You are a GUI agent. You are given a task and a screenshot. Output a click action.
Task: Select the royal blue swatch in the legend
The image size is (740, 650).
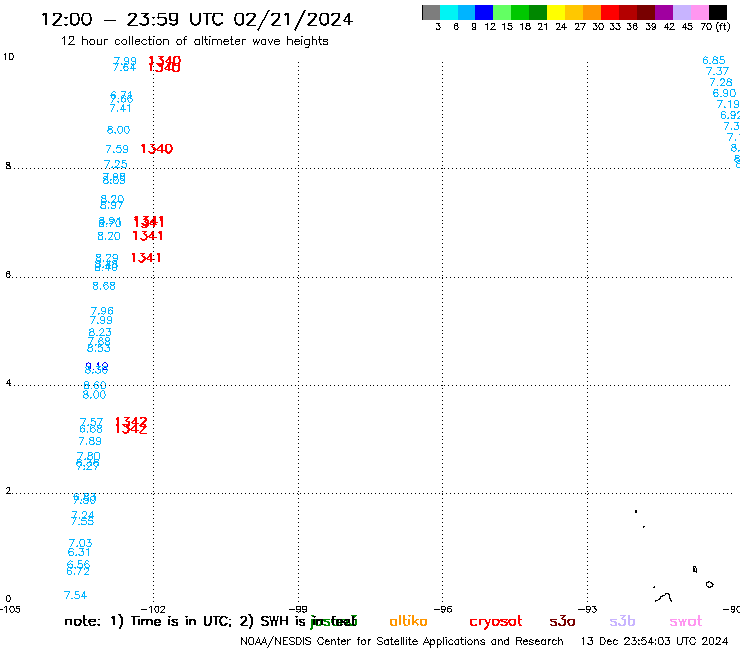click(x=485, y=12)
